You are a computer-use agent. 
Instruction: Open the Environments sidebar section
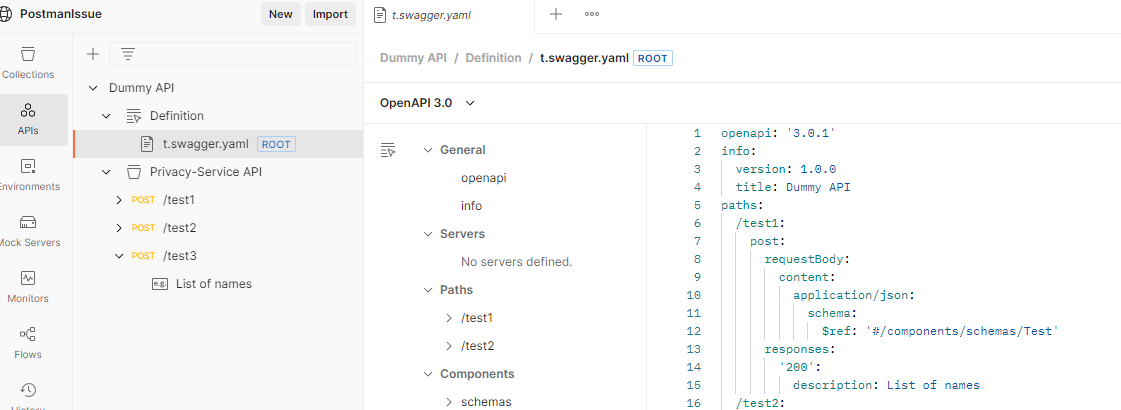coord(29,175)
